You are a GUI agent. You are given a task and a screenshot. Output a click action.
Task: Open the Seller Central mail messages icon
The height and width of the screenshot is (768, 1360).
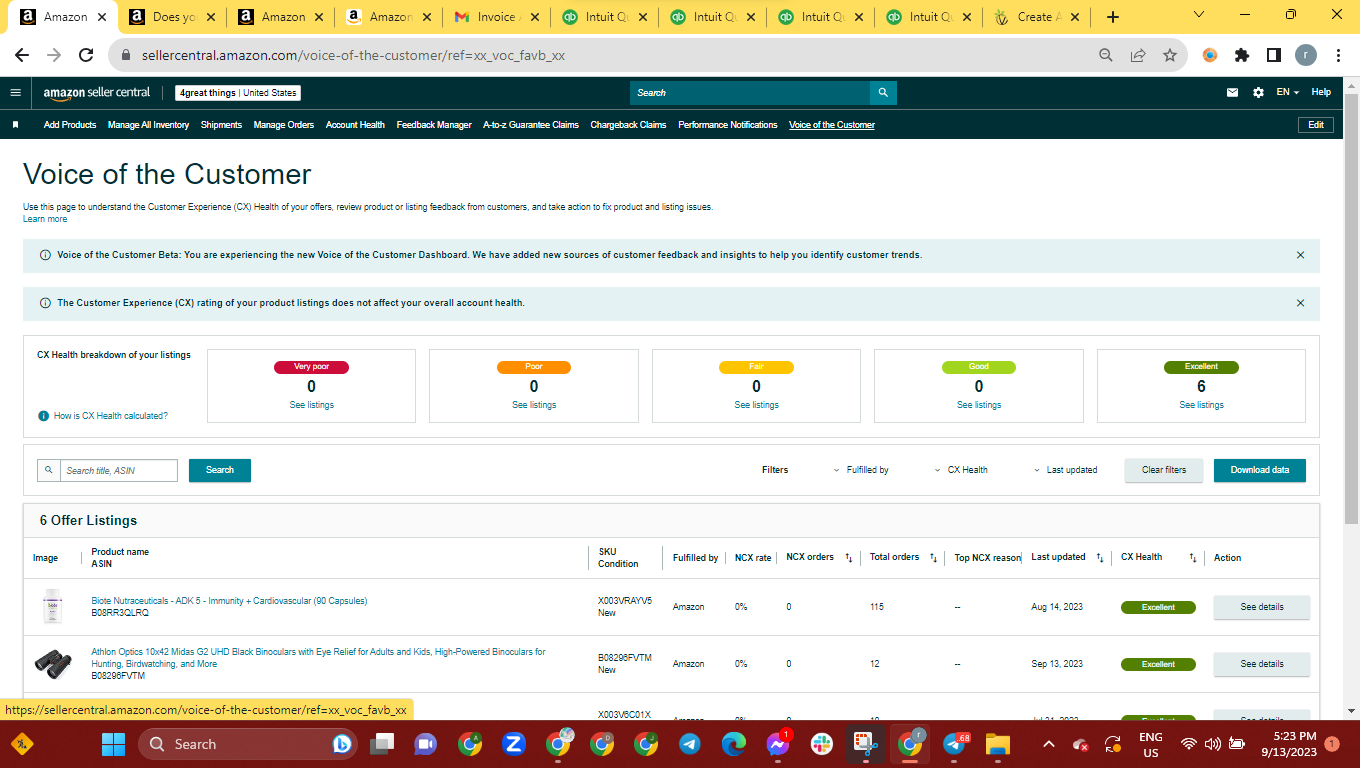pos(1232,92)
